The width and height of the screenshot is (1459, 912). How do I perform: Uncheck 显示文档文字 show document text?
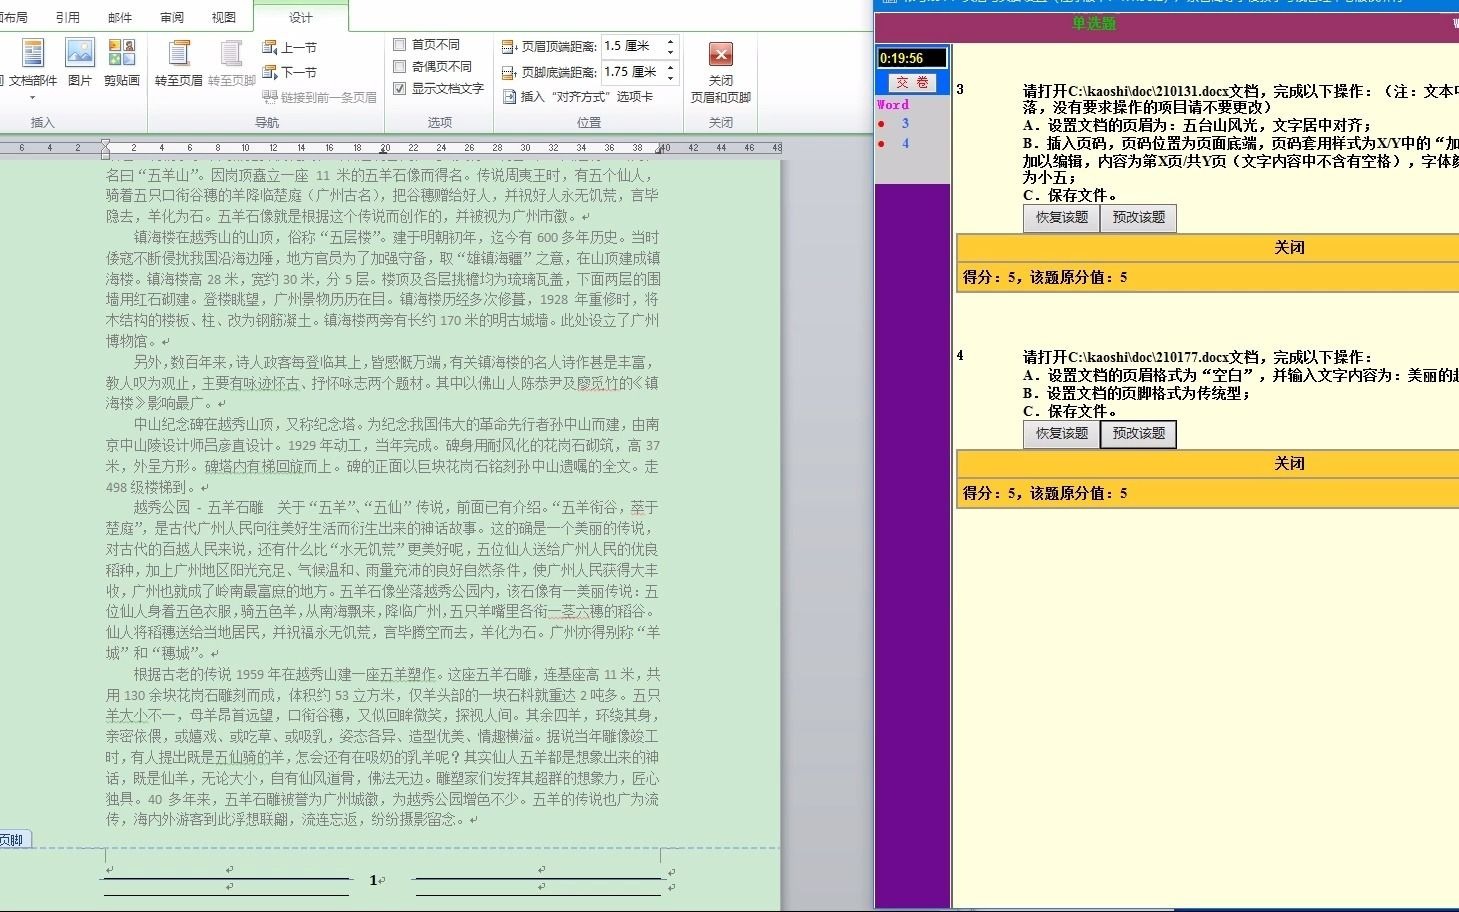399,88
